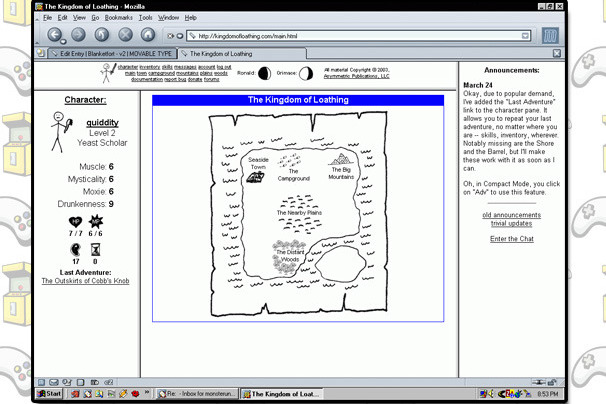
Task: Repeat The Outskirts of Cobb's Knob adventure
Action: [85, 281]
